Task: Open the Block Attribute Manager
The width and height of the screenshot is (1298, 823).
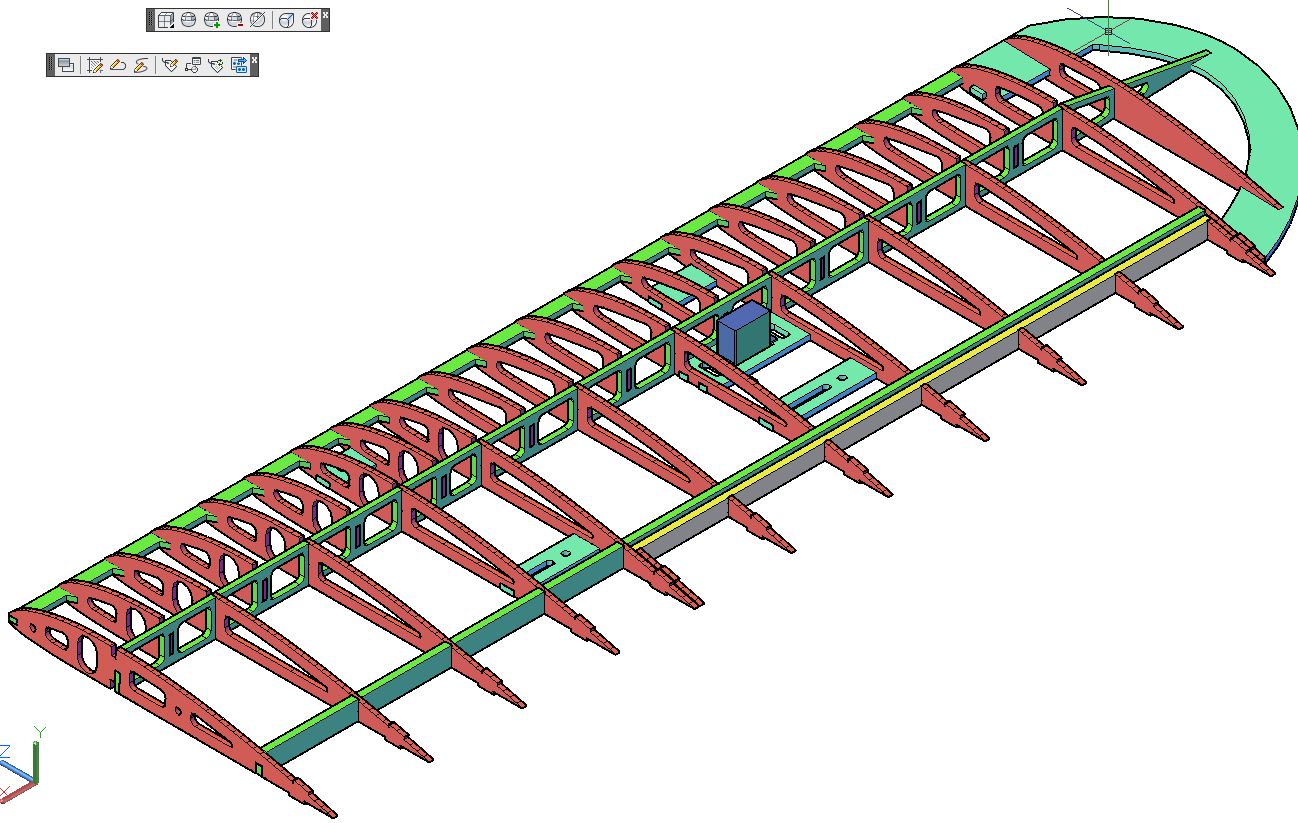Action: [x=193, y=65]
